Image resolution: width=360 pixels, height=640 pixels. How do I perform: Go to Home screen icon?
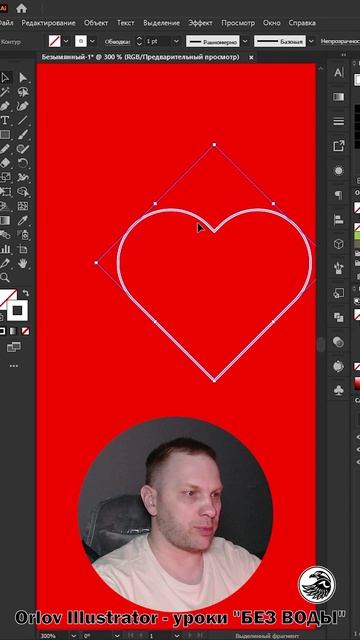pyautogui.click(x=21, y=8)
